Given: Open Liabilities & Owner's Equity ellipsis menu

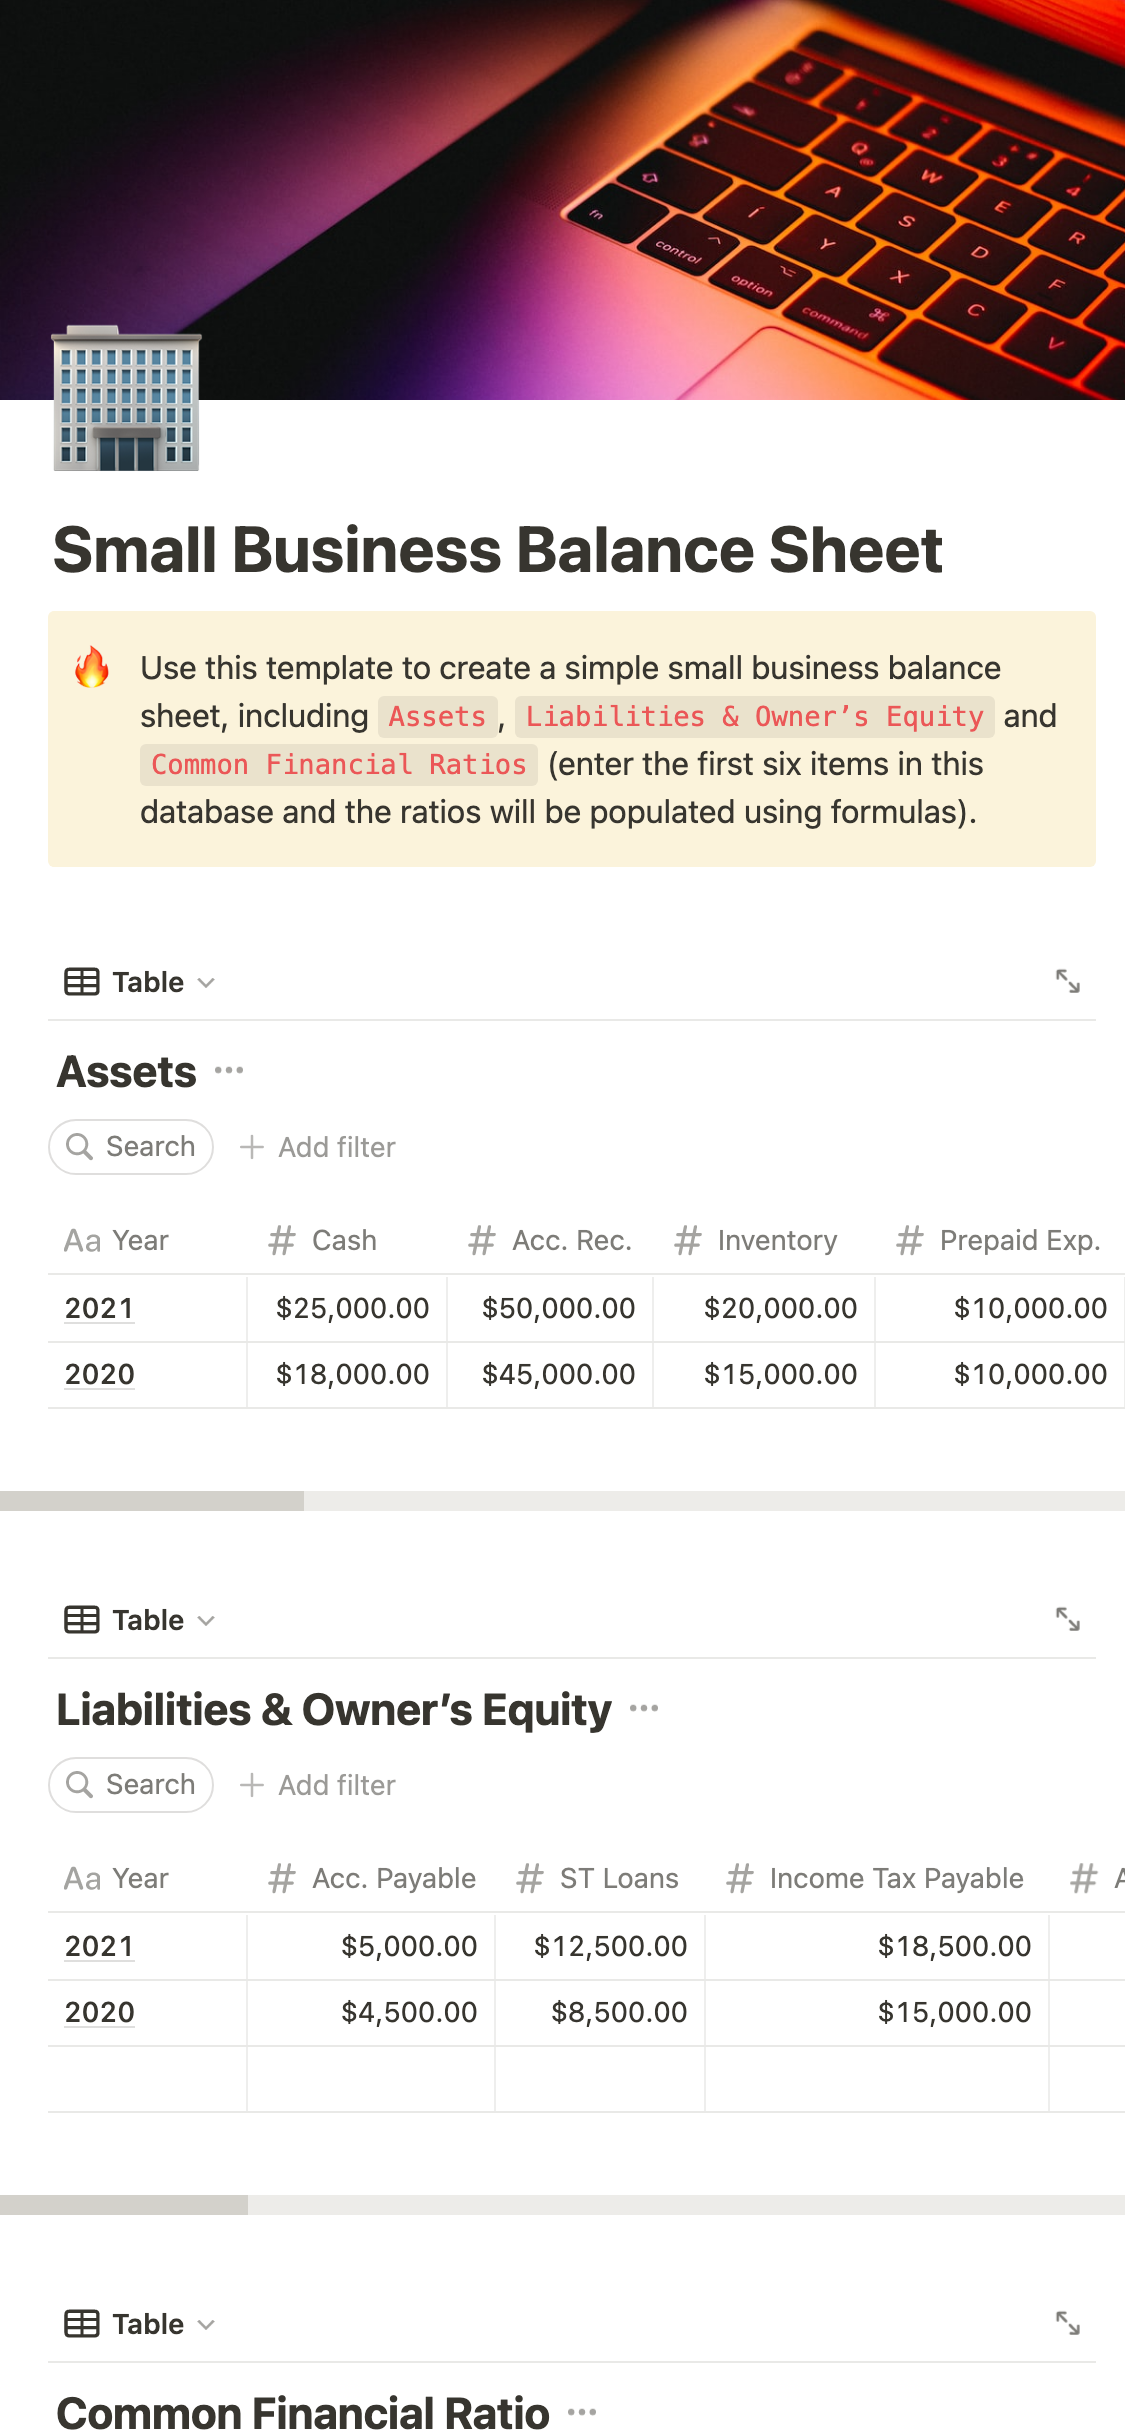Looking at the screenshot, I should coord(644,1708).
